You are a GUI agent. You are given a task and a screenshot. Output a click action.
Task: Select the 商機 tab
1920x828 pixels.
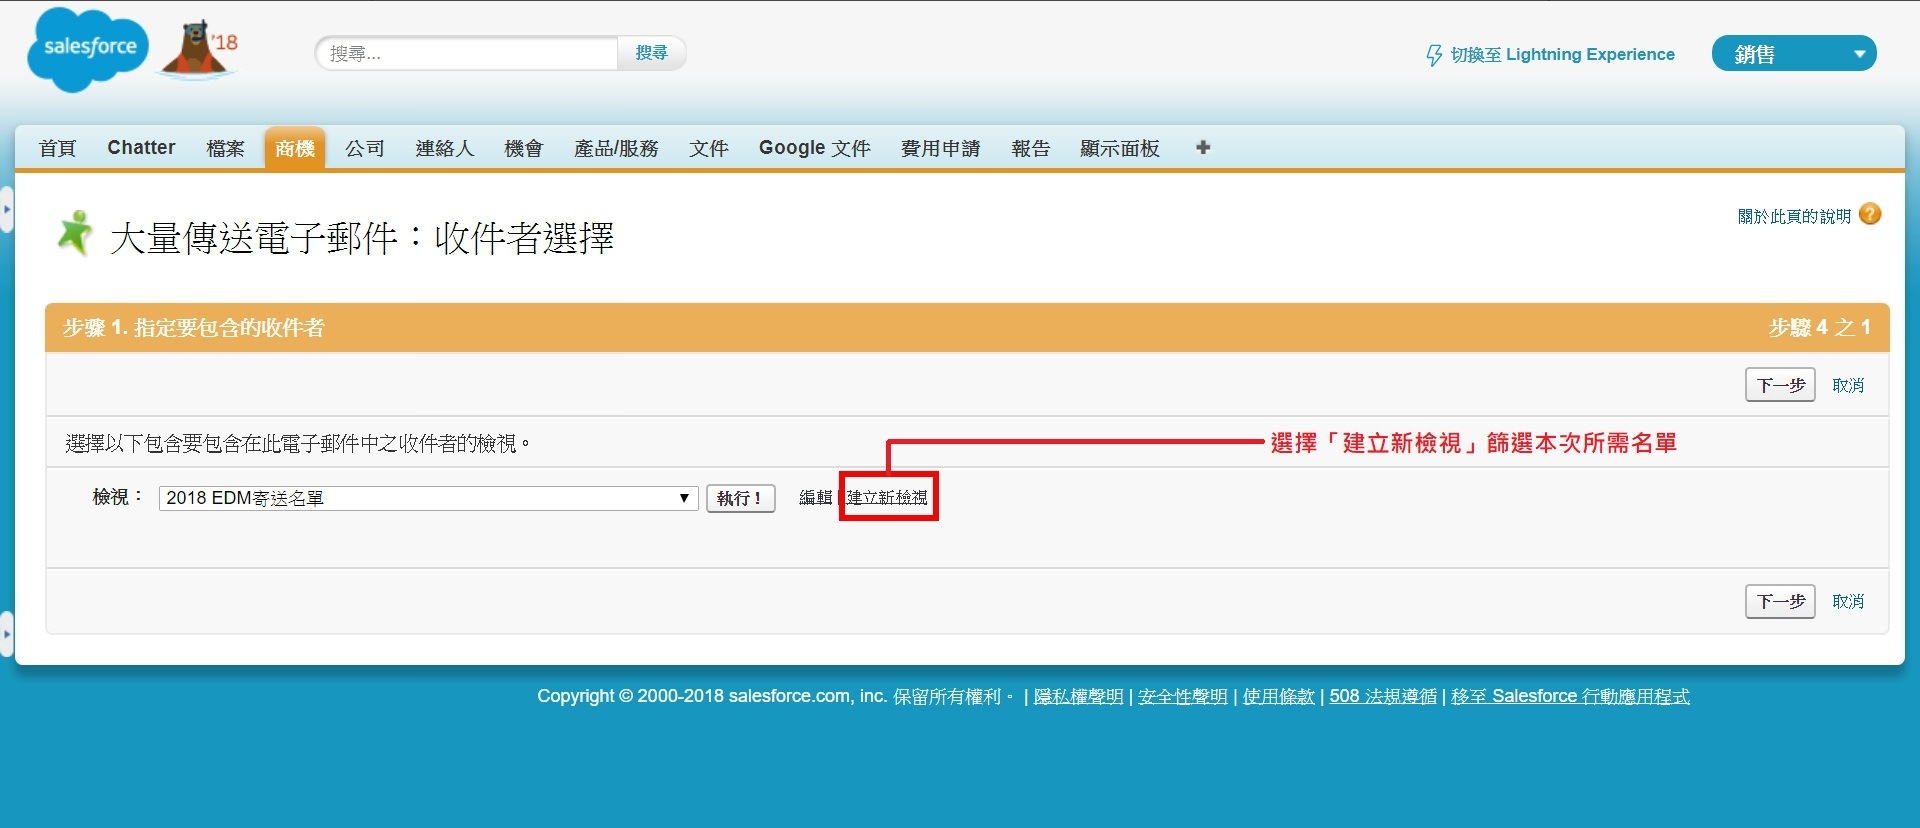[295, 148]
